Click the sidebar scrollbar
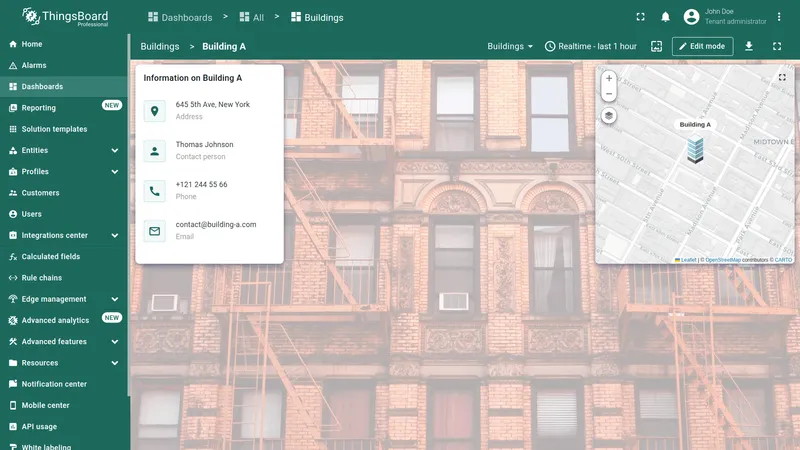The width and height of the screenshot is (800, 450). tap(129, 214)
